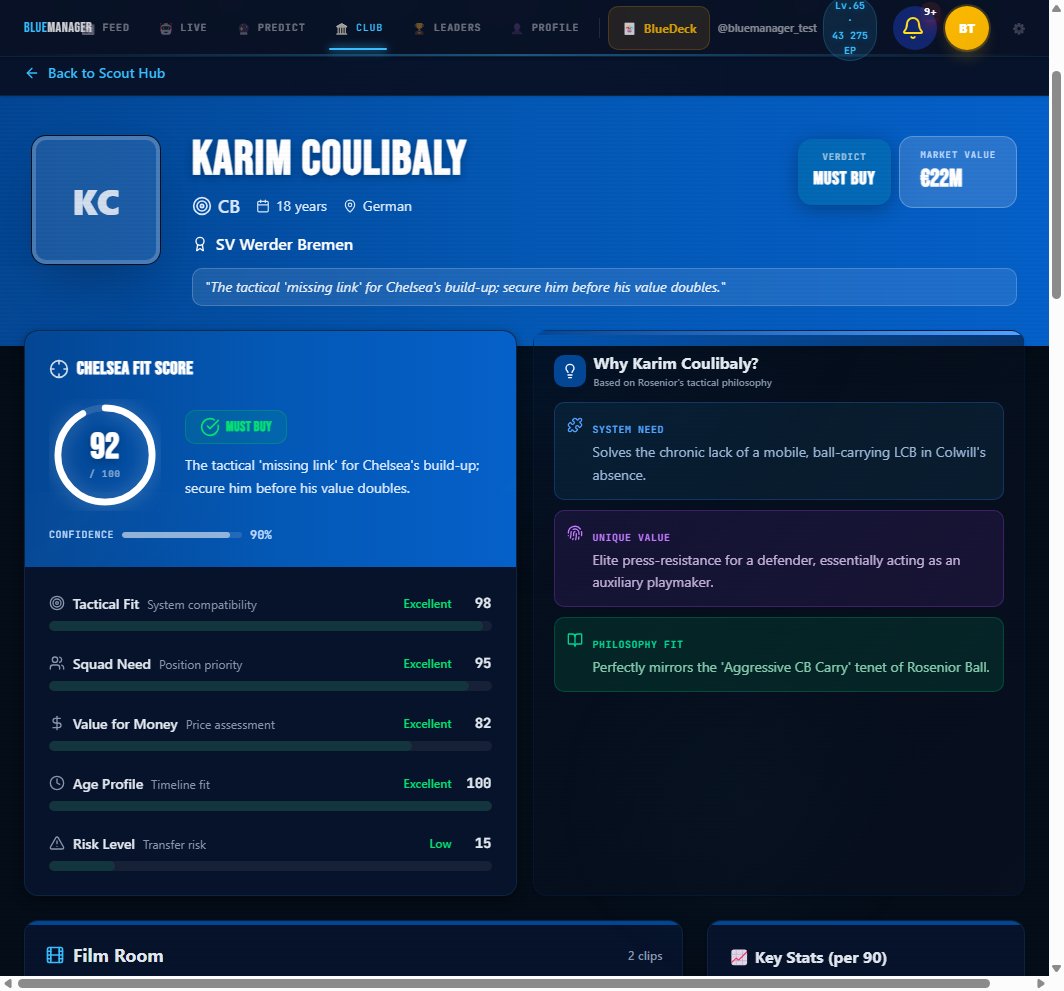
Task: Click the SYSTEM NEED puzzle icon
Action: [575, 426]
